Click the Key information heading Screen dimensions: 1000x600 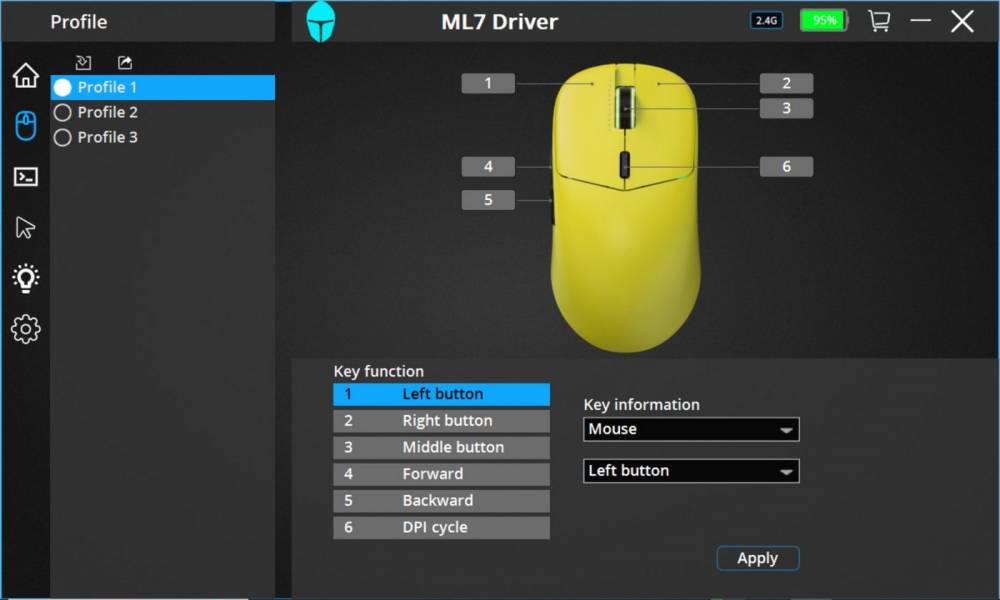click(x=641, y=404)
